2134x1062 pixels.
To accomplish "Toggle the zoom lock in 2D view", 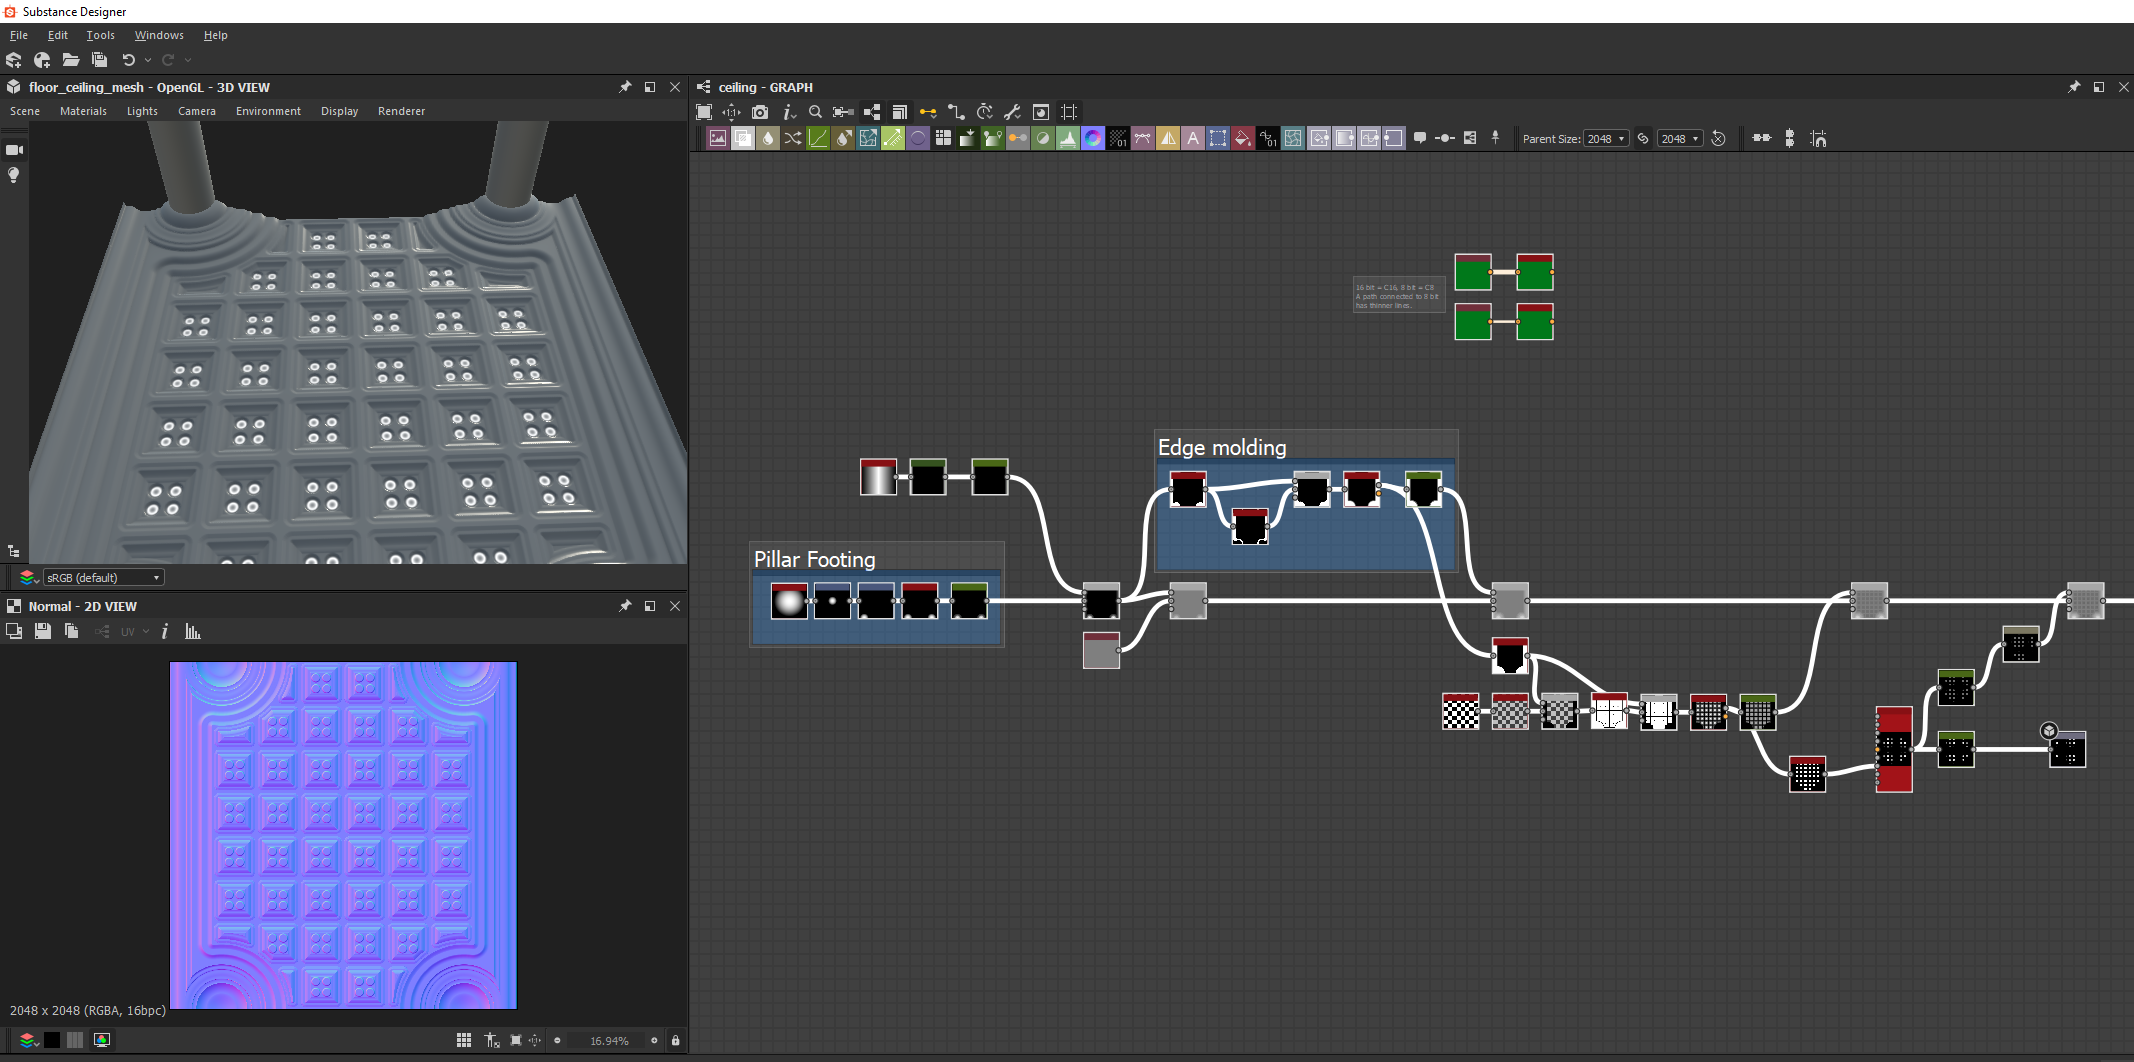I will 675,1040.
